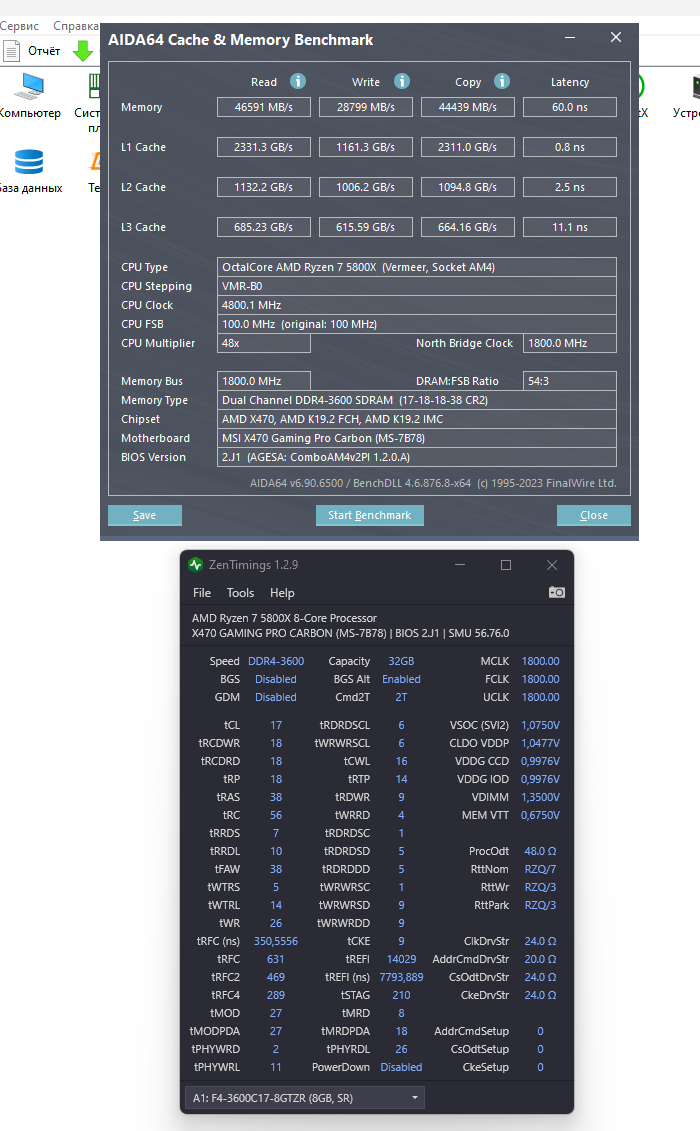Click the AddrCmdDrvStr value 20.0 Ω
Image resolution: width=700 pixels, height=1131 pixels.
coord(541,959)
